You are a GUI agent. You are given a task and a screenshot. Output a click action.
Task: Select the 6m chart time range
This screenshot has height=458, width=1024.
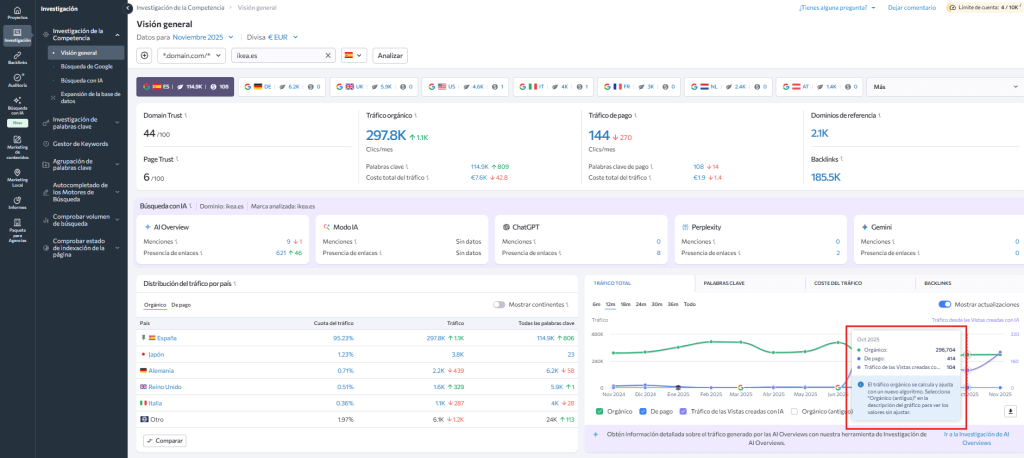pos(596,304)
